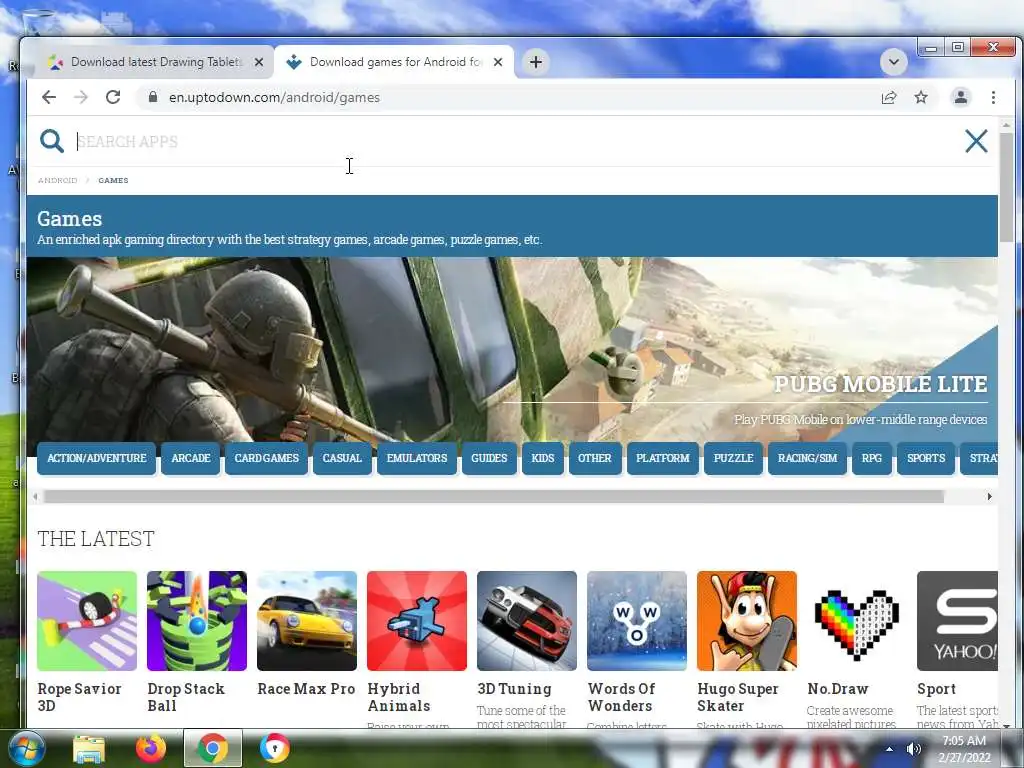Open Card Games category
Viewport: 1024px width, 768px height.
[x=266, y=458]
